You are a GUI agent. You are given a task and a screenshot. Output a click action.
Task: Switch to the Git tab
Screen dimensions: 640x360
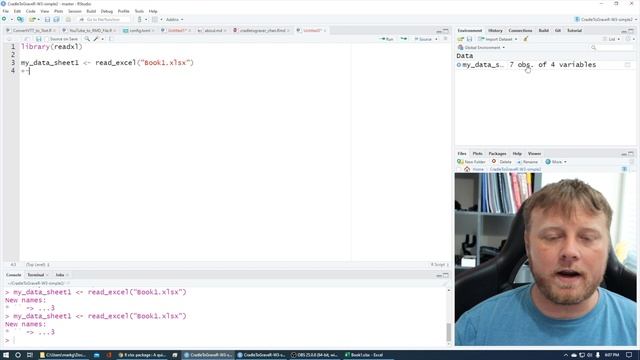[558, 31]
